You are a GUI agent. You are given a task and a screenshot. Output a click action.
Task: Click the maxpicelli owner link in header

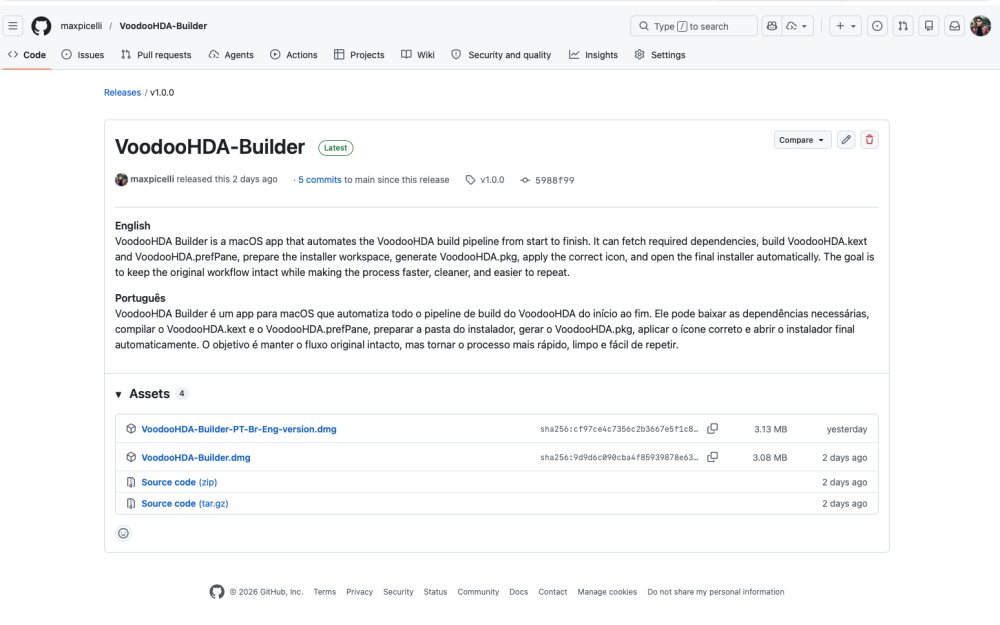coord(81,26)
